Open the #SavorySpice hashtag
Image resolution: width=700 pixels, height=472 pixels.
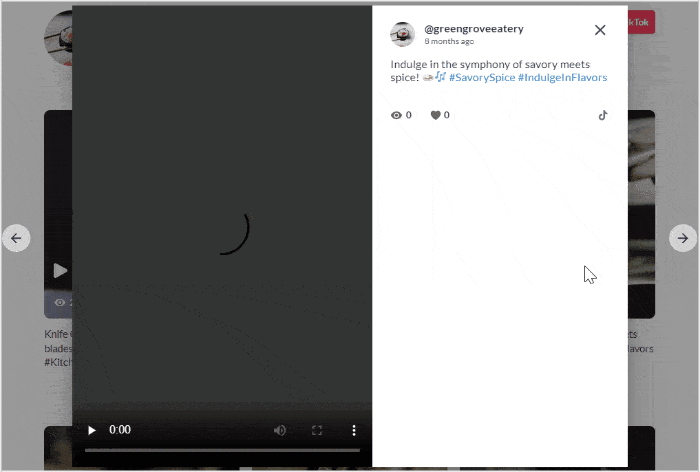coord(482,77)
